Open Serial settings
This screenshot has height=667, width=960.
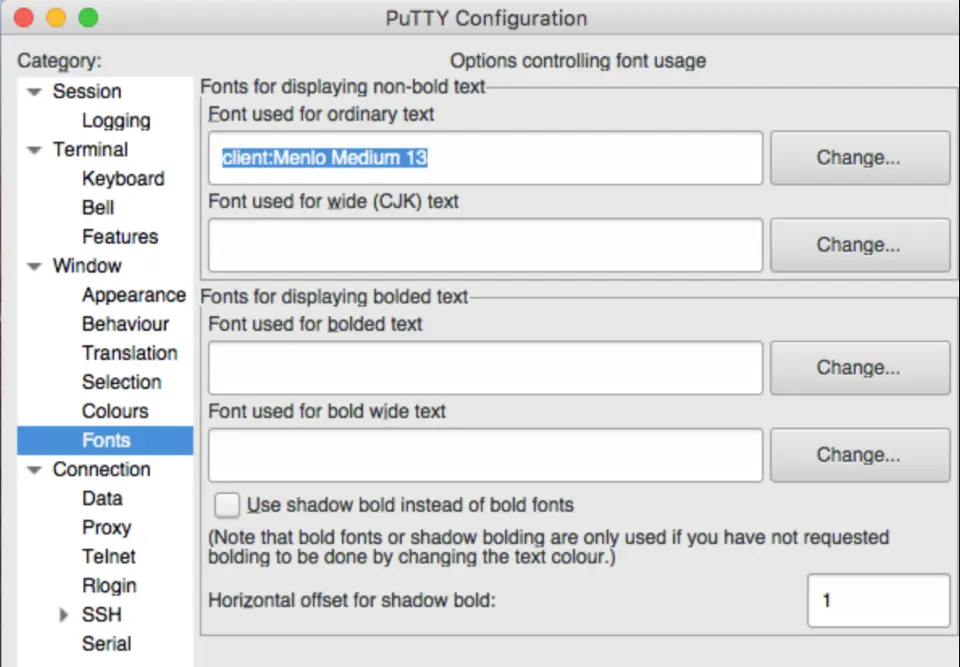(107, 644)
